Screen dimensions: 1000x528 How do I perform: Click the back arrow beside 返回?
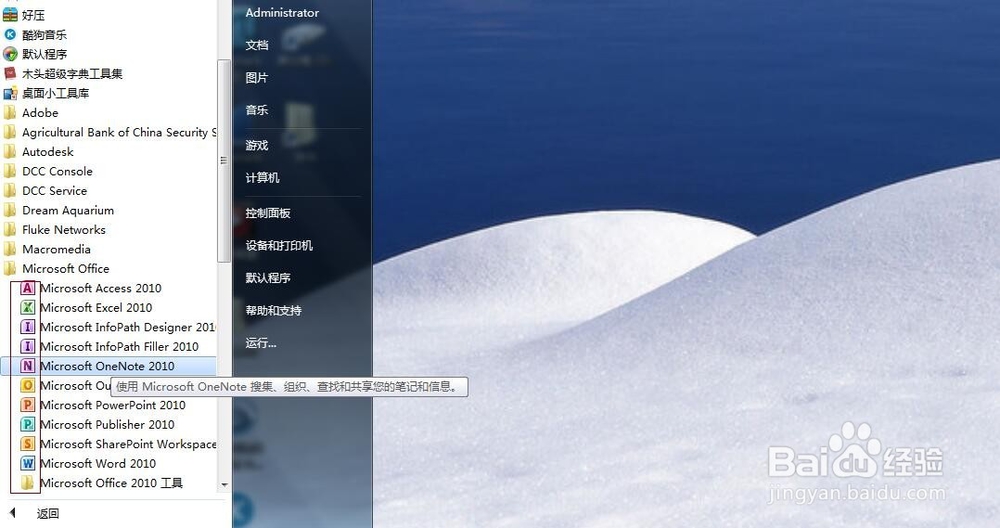[x=13, y=513]
